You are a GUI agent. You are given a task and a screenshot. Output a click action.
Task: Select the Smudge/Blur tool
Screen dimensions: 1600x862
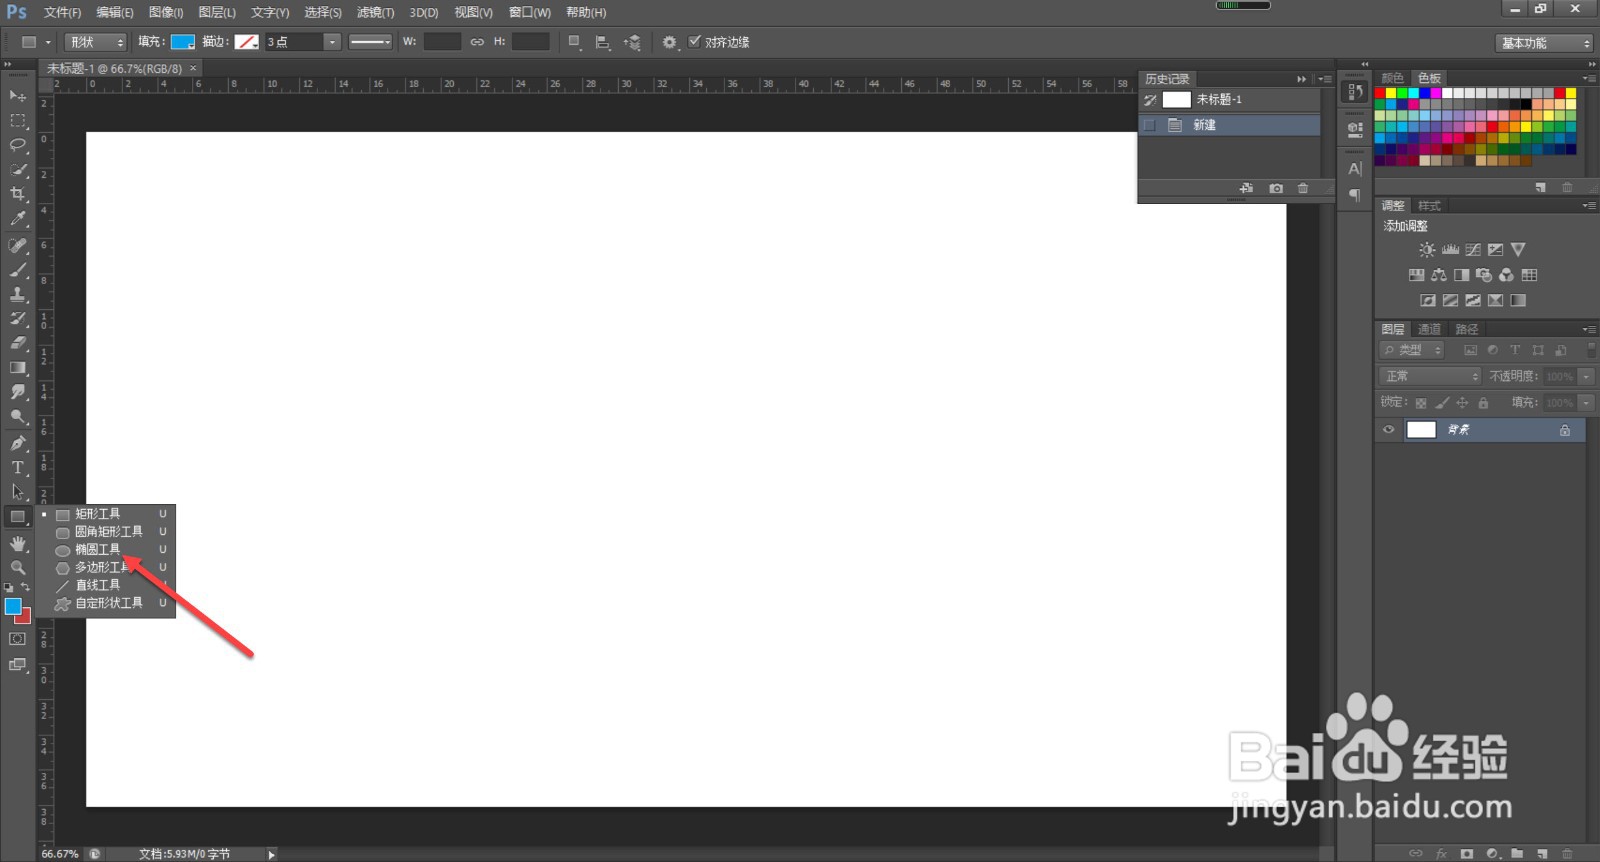pyautogui.click(x=18, y=392)
